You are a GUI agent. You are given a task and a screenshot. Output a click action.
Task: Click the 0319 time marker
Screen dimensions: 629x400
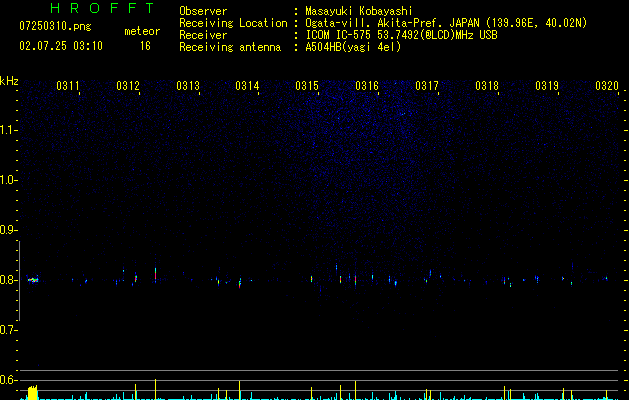[547, 85]
